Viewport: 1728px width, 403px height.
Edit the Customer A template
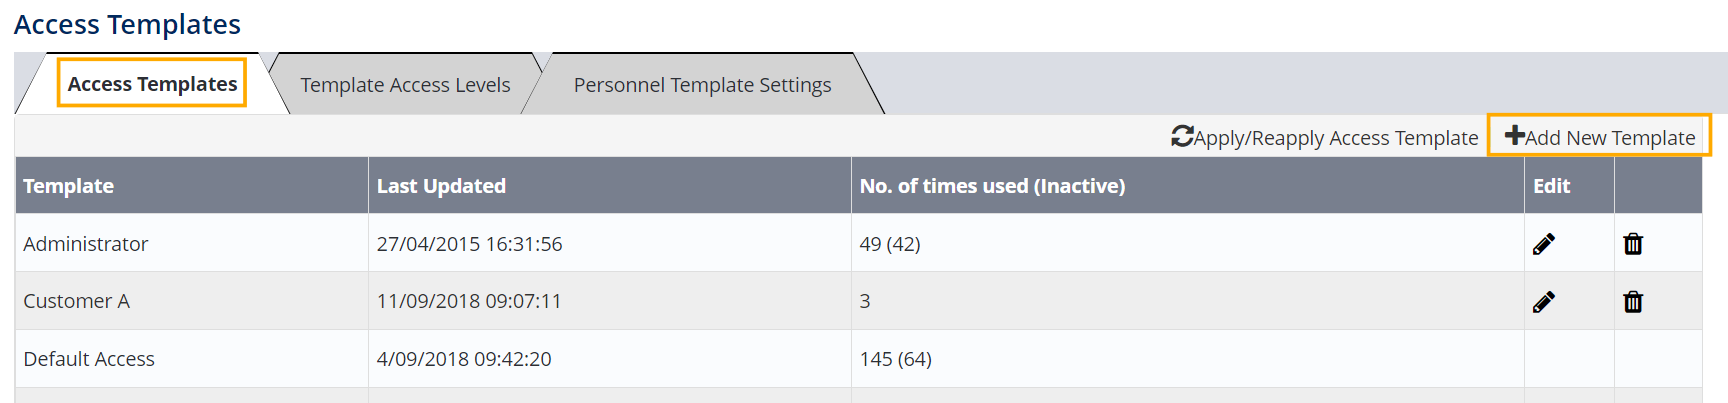point(1543,302)
